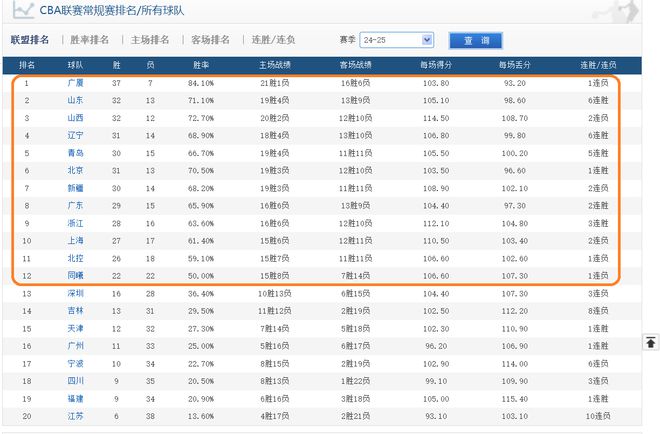Open the 同曦 team link
660x434 pixels.
[x=75, y=276]
